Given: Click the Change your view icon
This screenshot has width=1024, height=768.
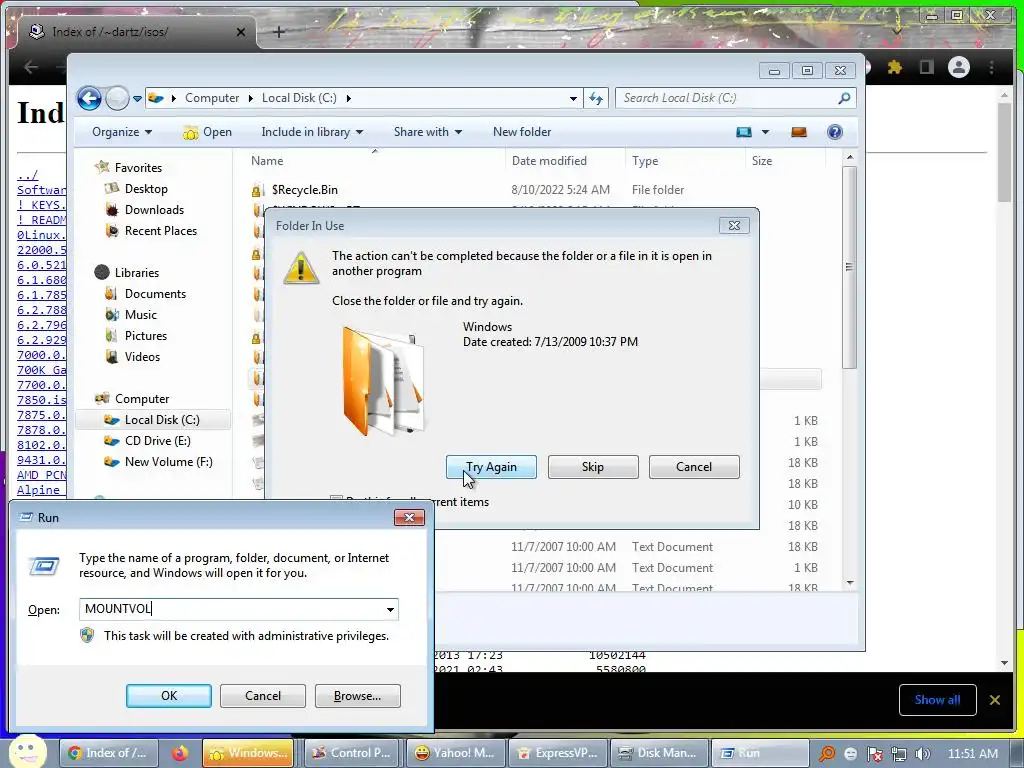Looking at the screenshot, I should tap(744, 132).
